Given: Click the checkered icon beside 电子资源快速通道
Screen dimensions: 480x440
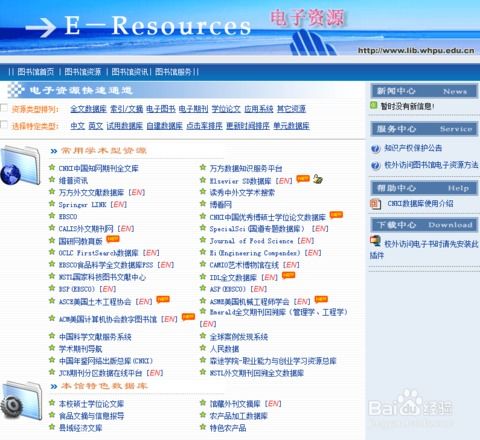Looking at the screenshot, I should point(16,90).
